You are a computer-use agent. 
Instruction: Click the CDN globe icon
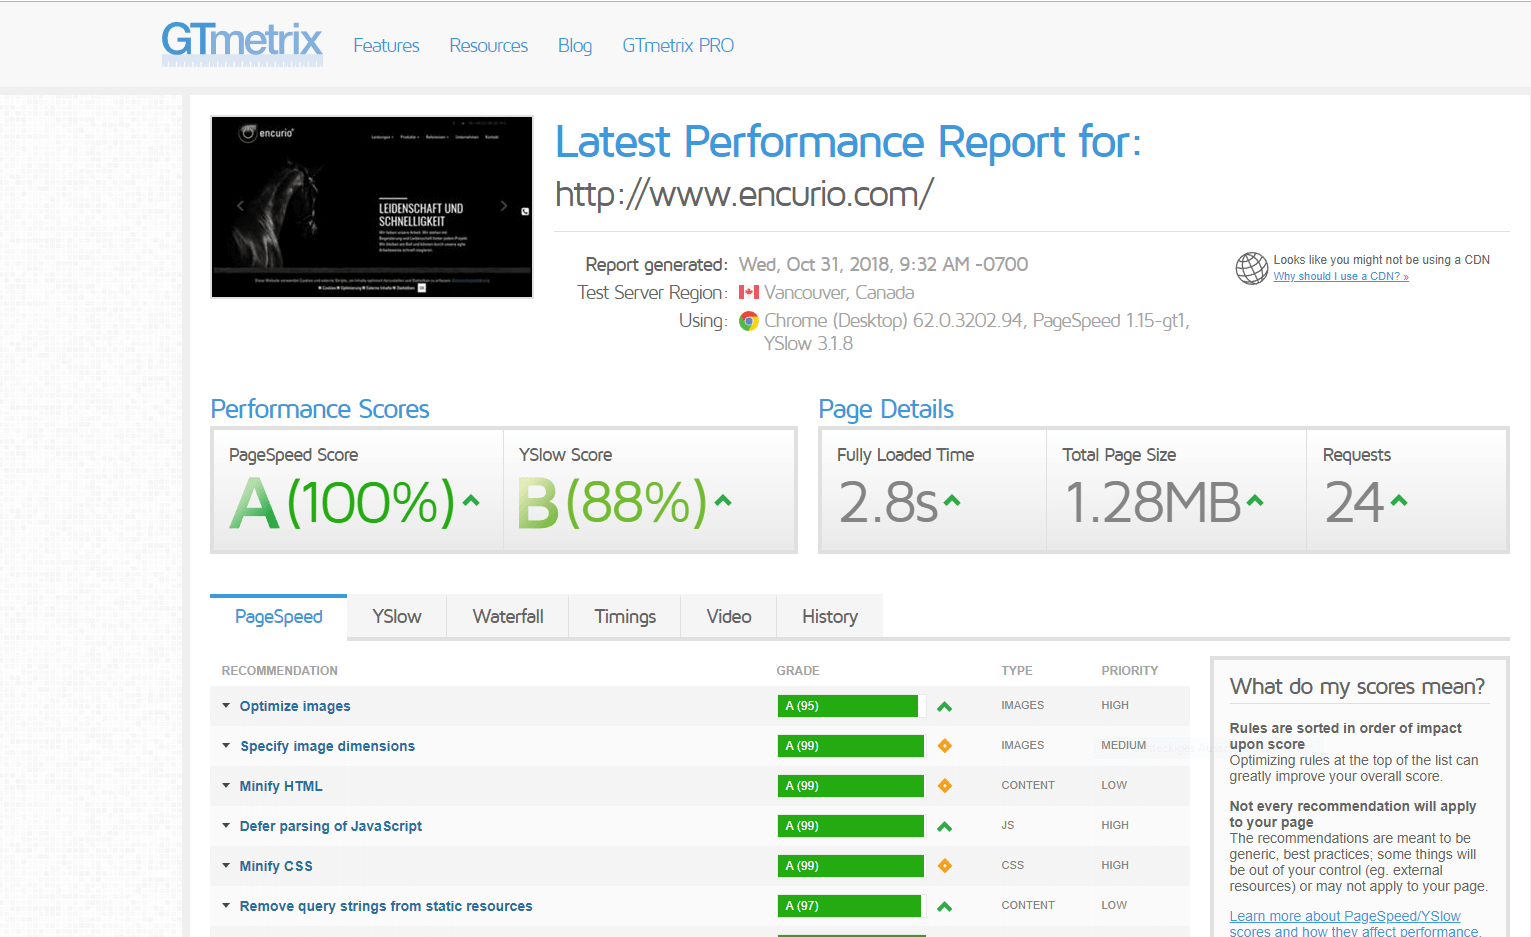click(x=1251, y=268)
